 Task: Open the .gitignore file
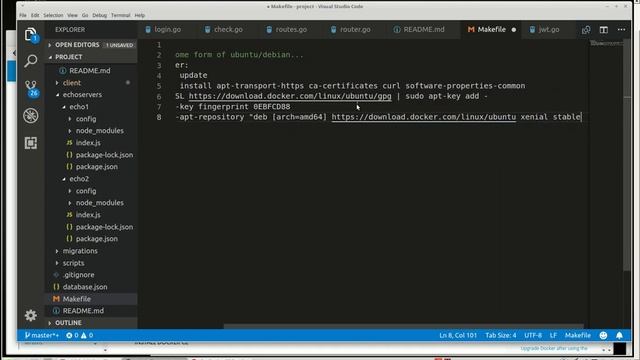[91, 275]
